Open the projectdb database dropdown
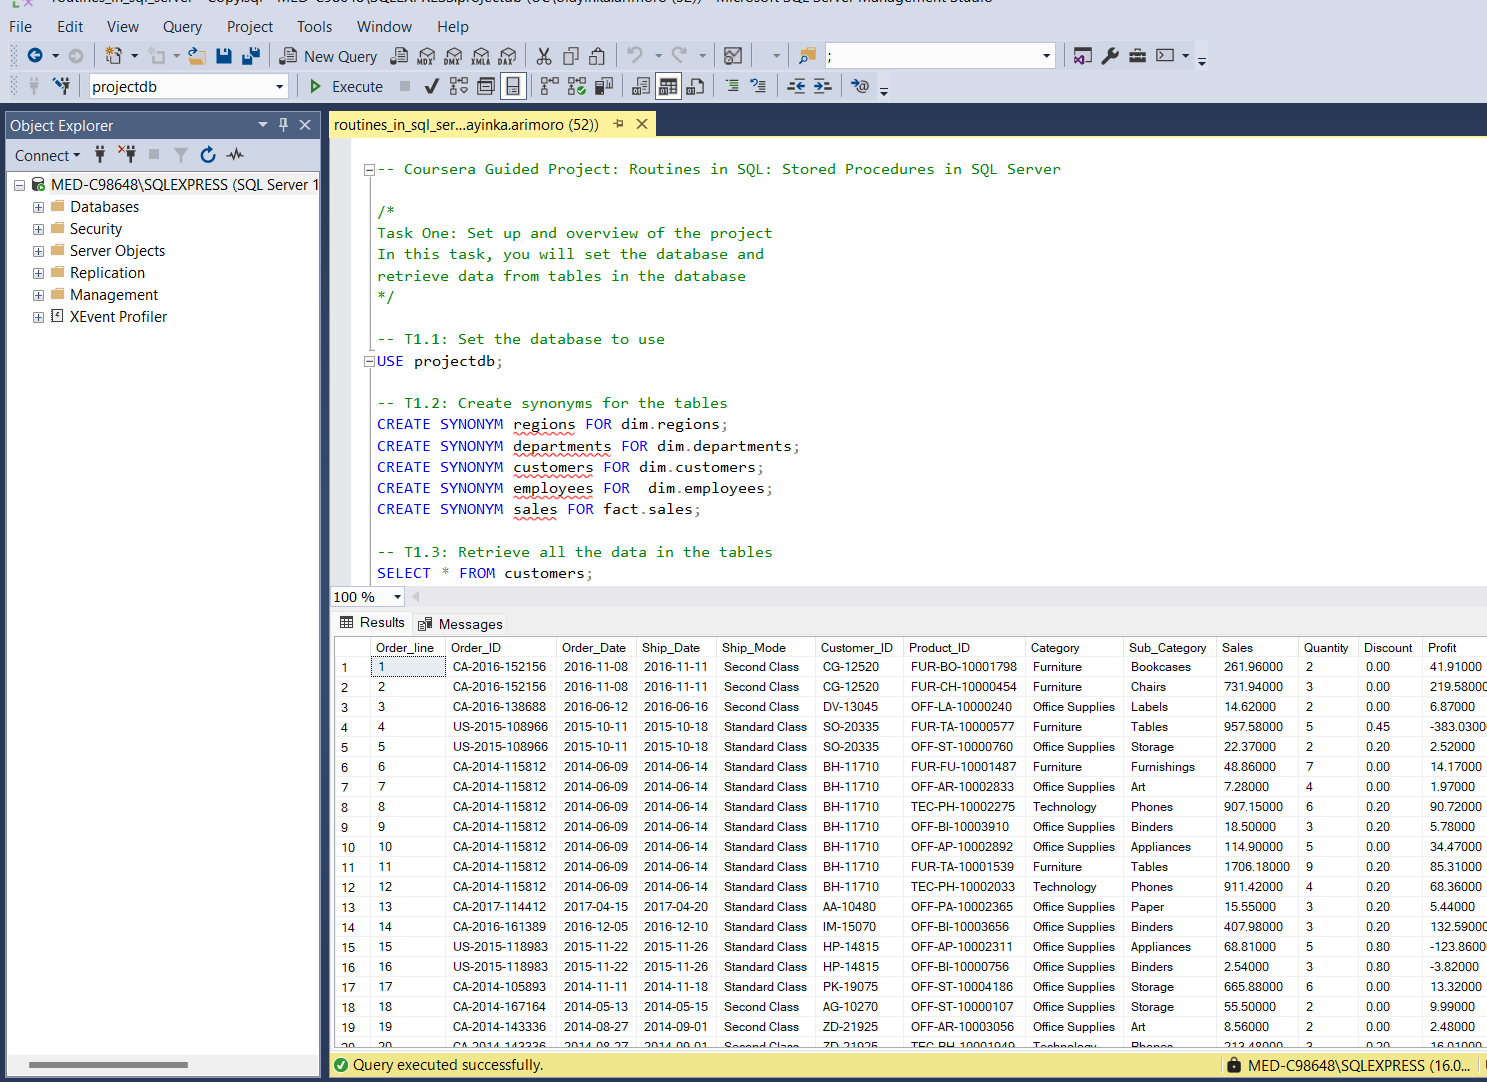 coord(280,87)
